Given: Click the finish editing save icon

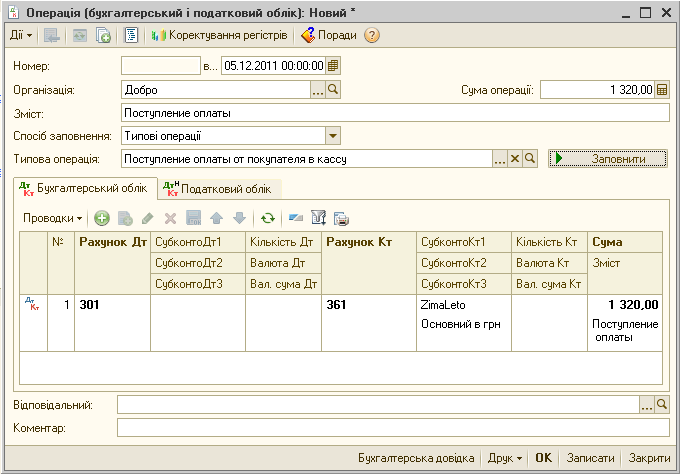Looking at the screenshot, I should click(x=193, y=218).
